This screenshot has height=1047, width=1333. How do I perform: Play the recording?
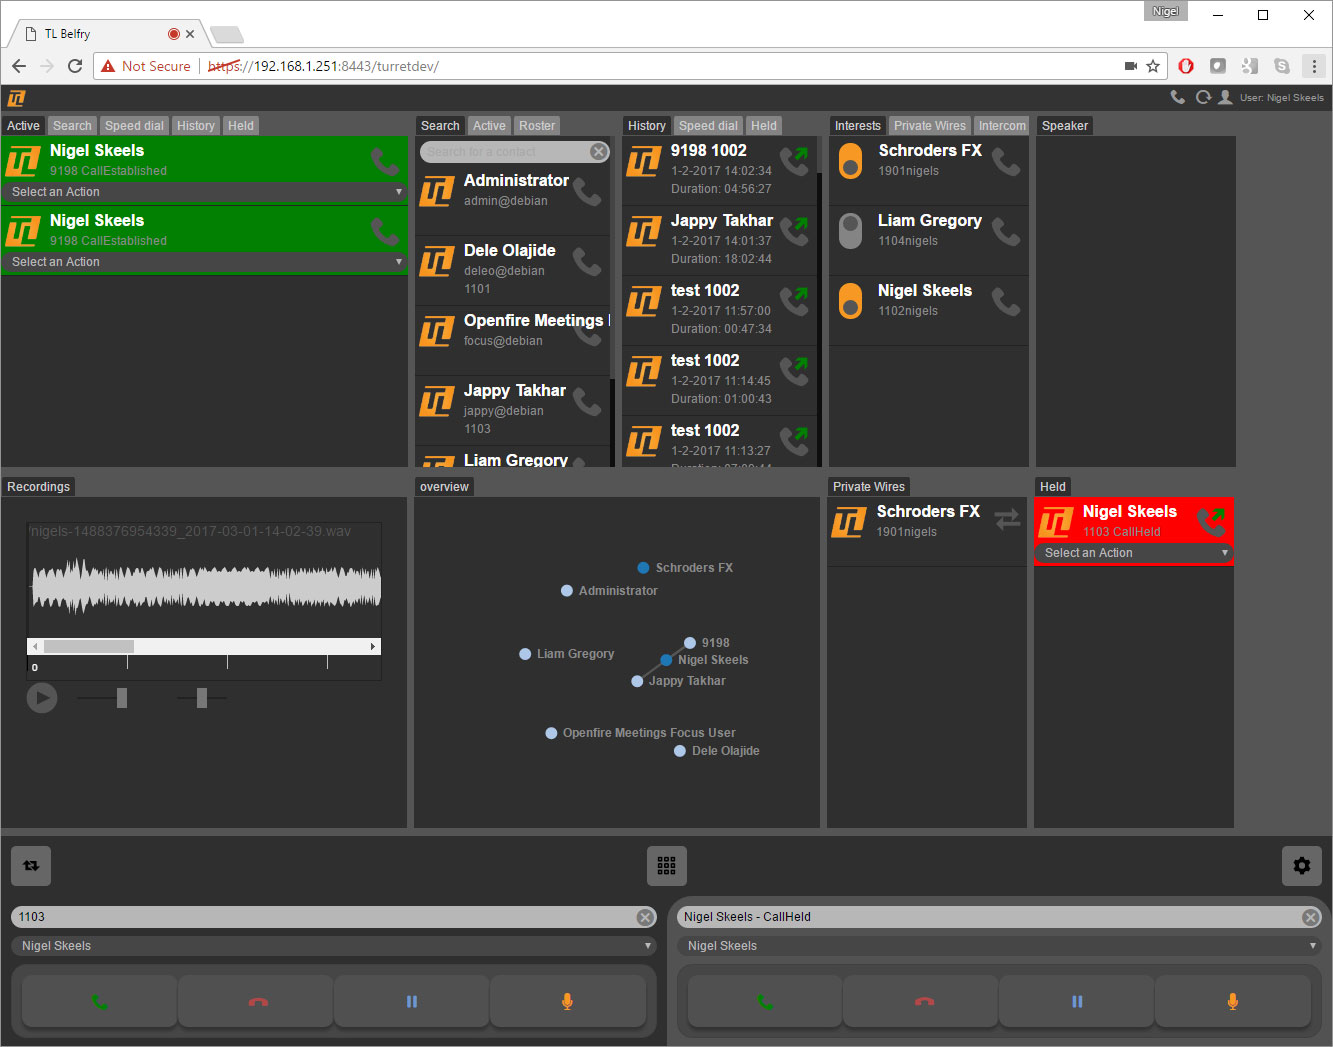(x=42, y=698)
